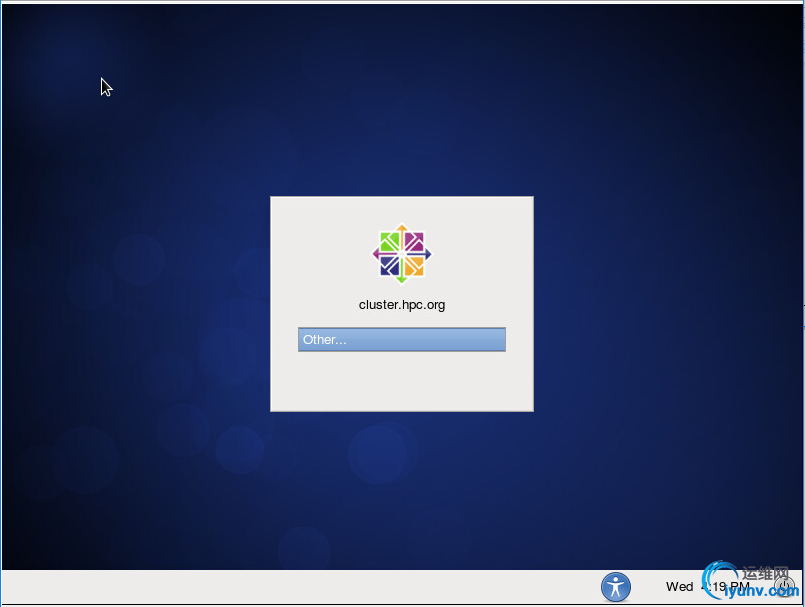Click the power button in the bottom panel
Image resolution: width=805 pixels, height=607 pixels.
[x=784, y=586]
